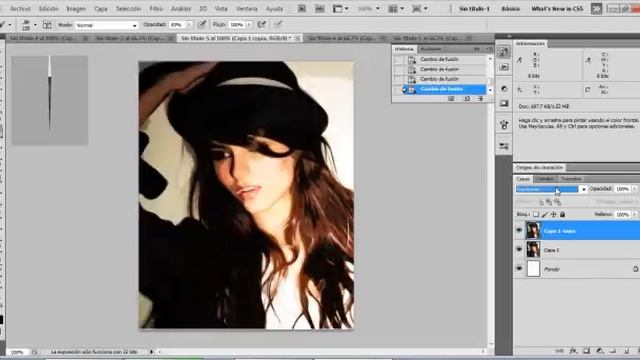Open the Acciones collapsed panel icon

click(504, 67)
